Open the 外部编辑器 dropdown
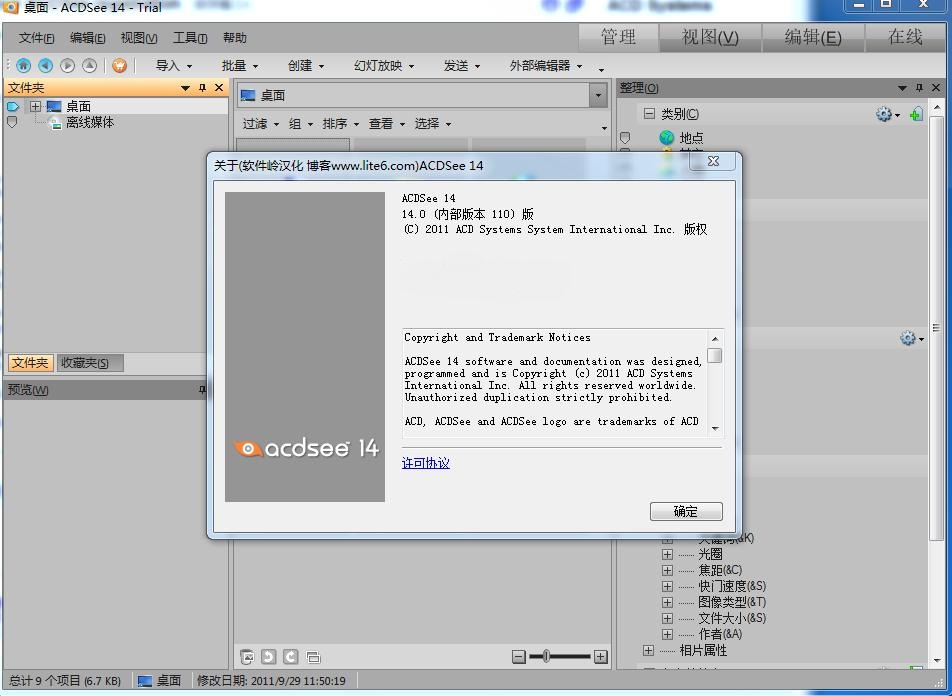 coord(546,66)
